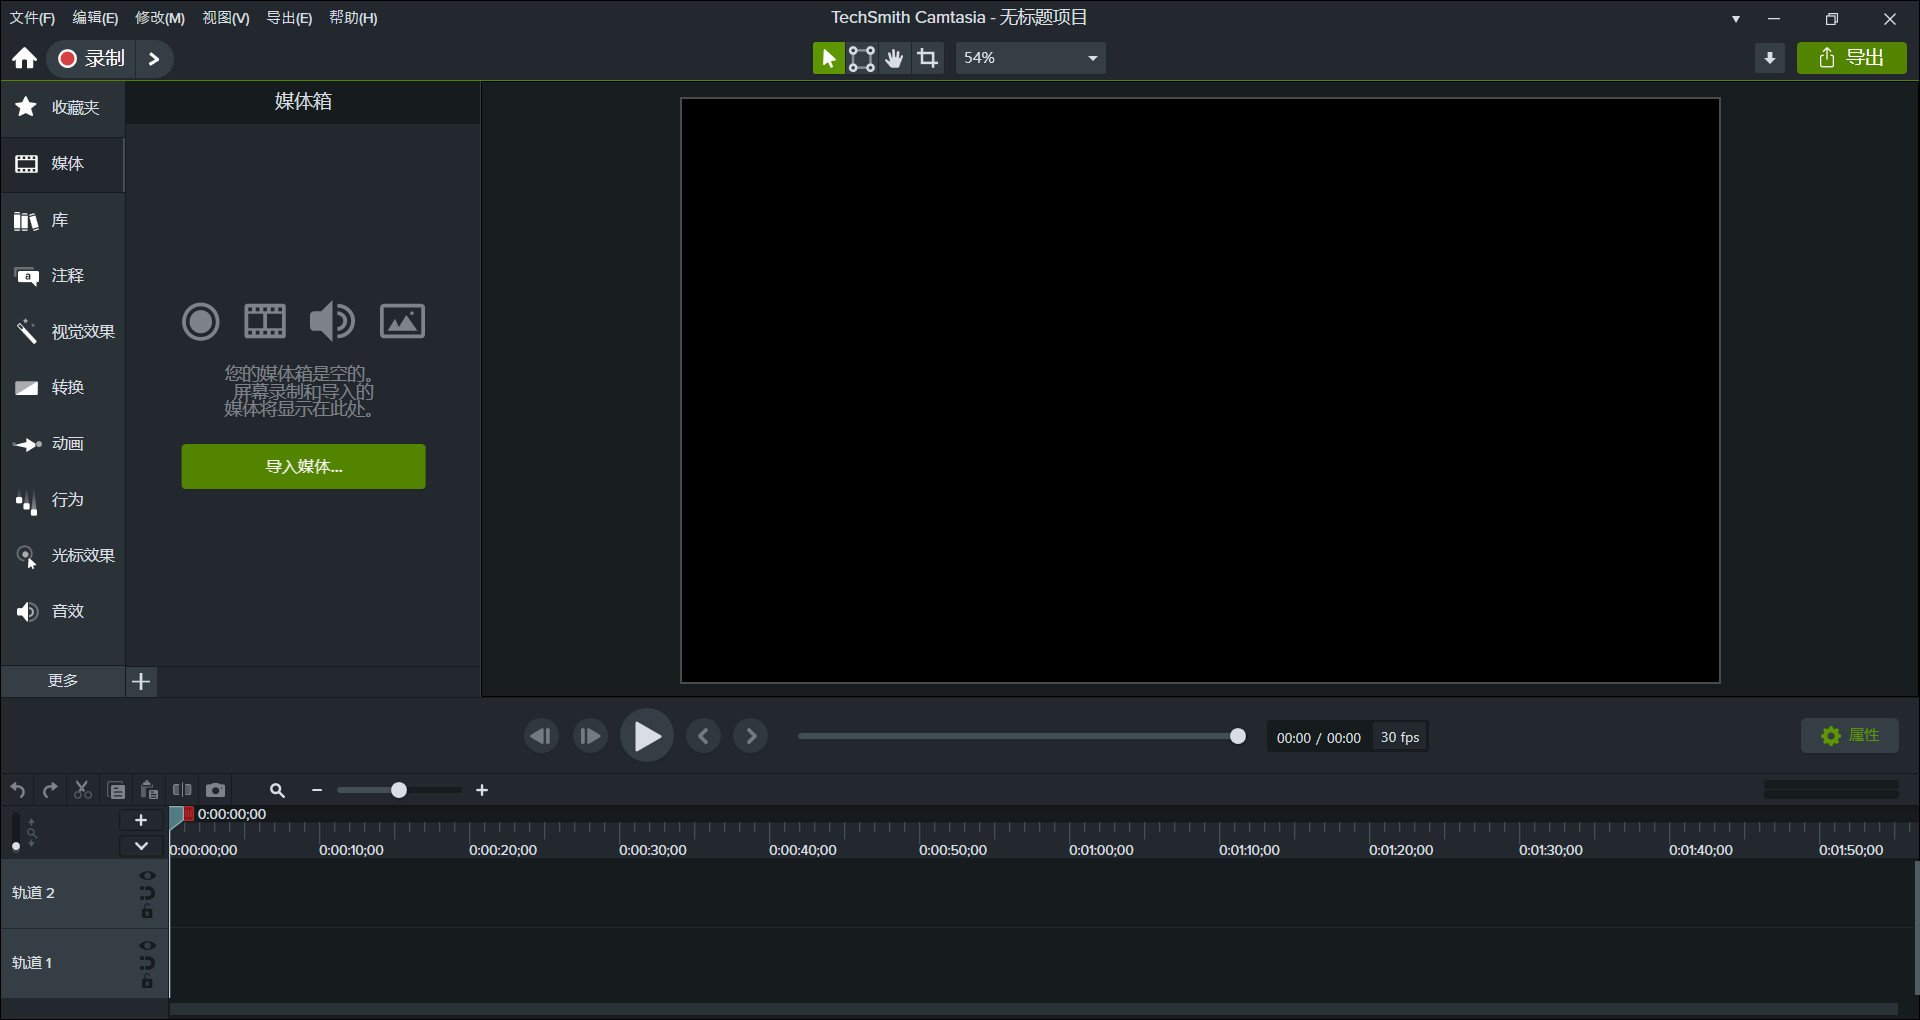Click the audio speaker icon in media bin
Screen dimensions: 1920x1020
coord(332,321)
